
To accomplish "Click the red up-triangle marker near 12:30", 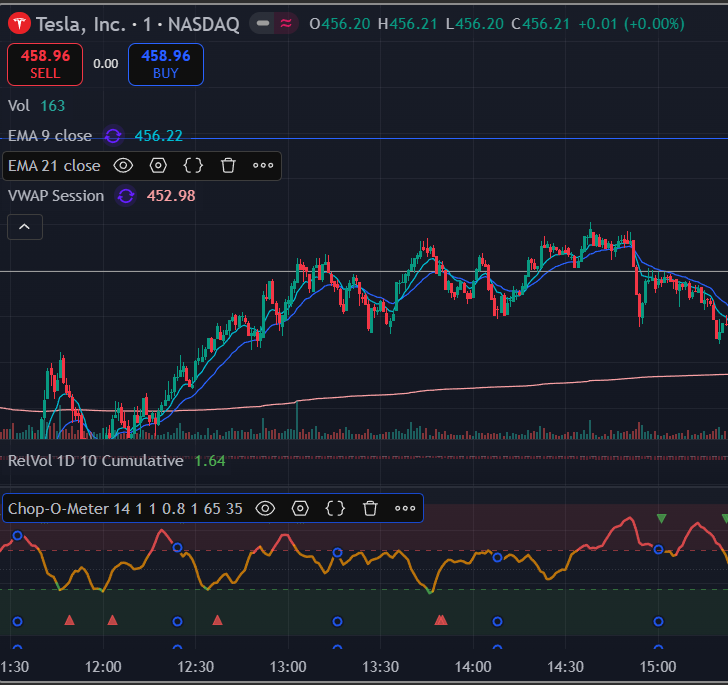I will [217, 620].
